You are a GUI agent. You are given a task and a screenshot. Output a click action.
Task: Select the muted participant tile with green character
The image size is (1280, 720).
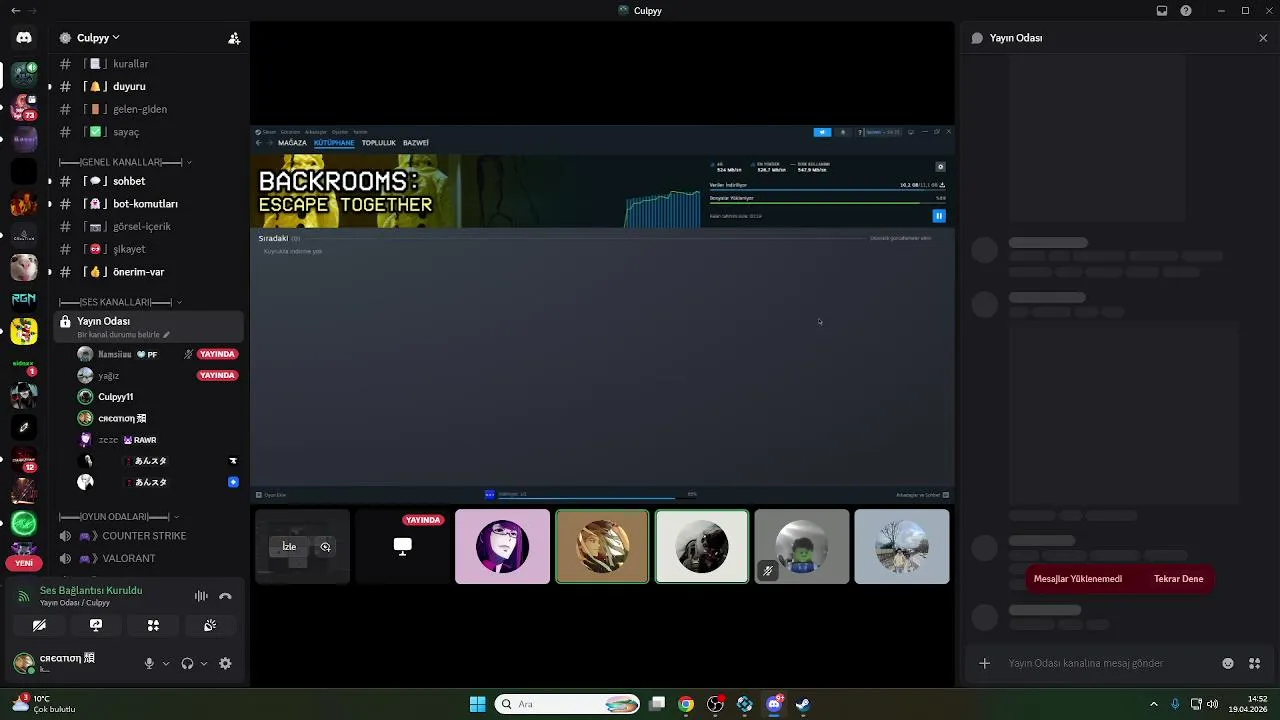tap(802, 546)
